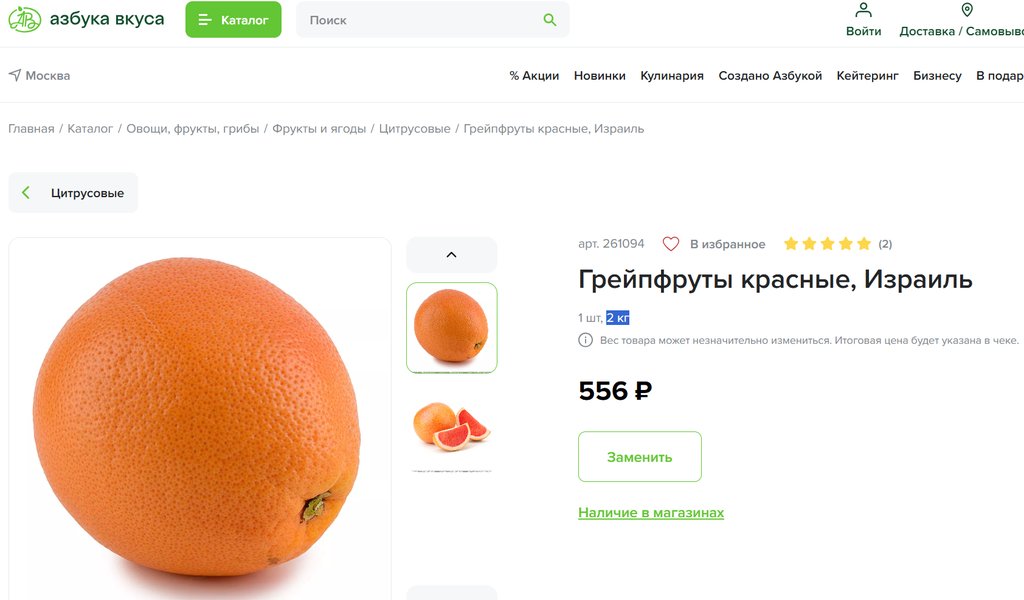Open the Новинки menu item
The width and height of the screenshot is (1024, 600).
point(600,76)
